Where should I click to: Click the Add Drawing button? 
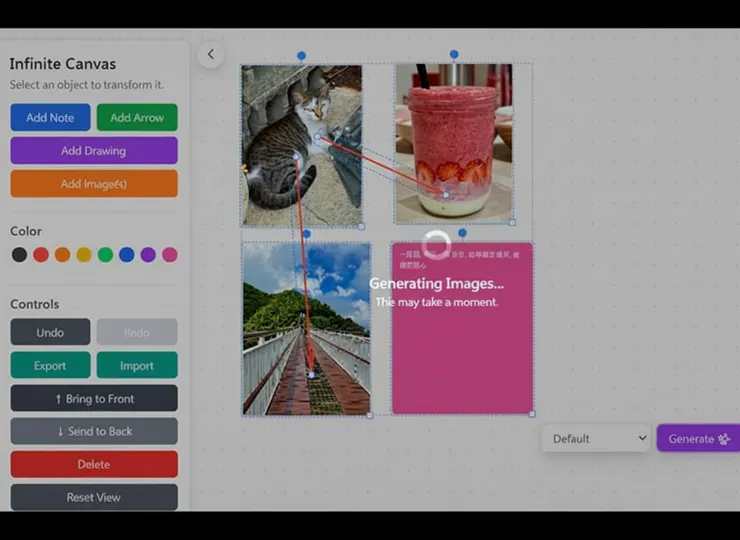[94, 151]
